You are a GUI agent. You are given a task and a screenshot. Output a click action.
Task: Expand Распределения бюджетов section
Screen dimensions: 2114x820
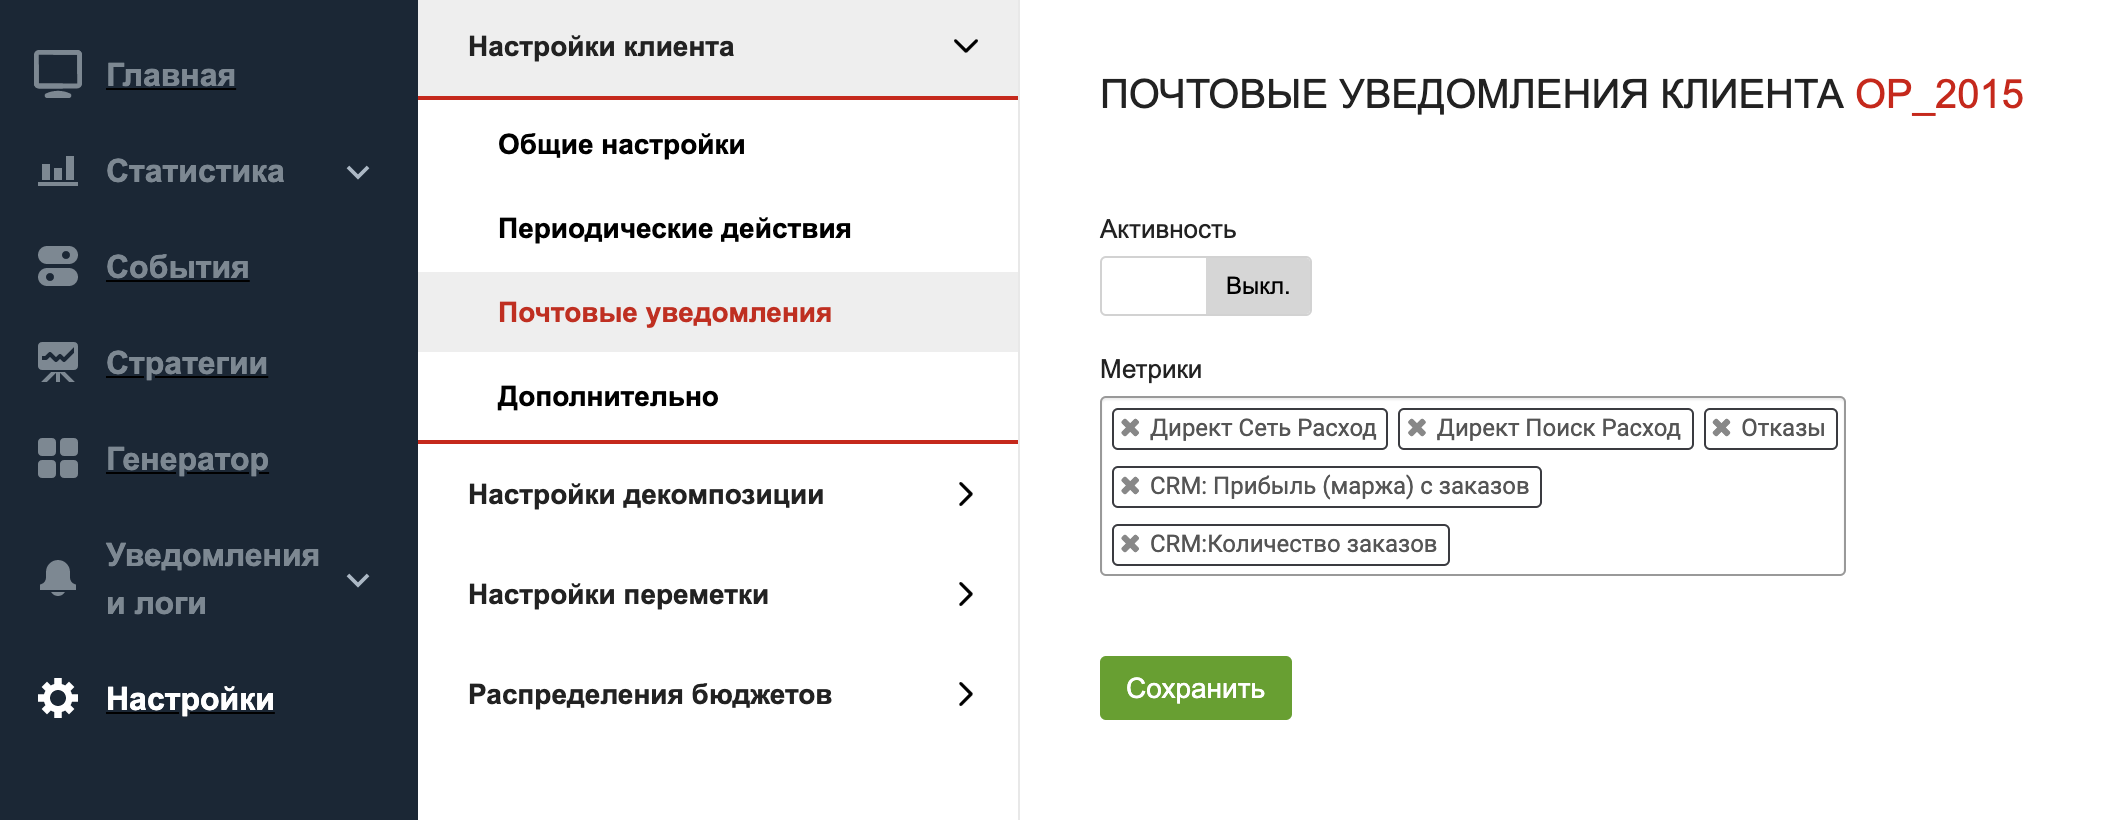965,694
